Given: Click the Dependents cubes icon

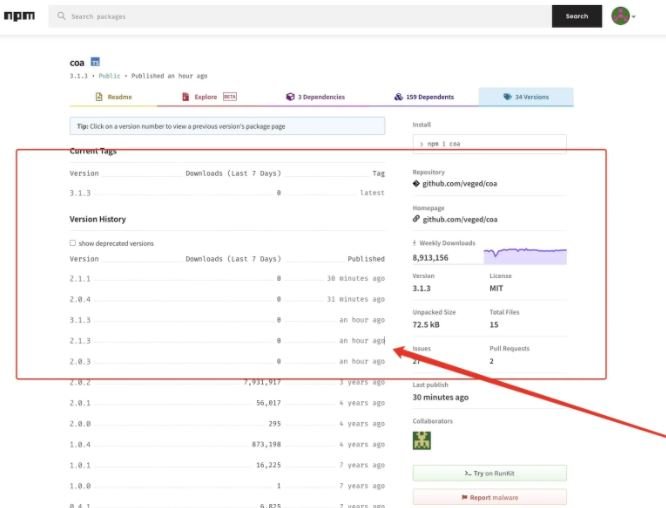Looking at the screenshot, I should coord(398,97).
